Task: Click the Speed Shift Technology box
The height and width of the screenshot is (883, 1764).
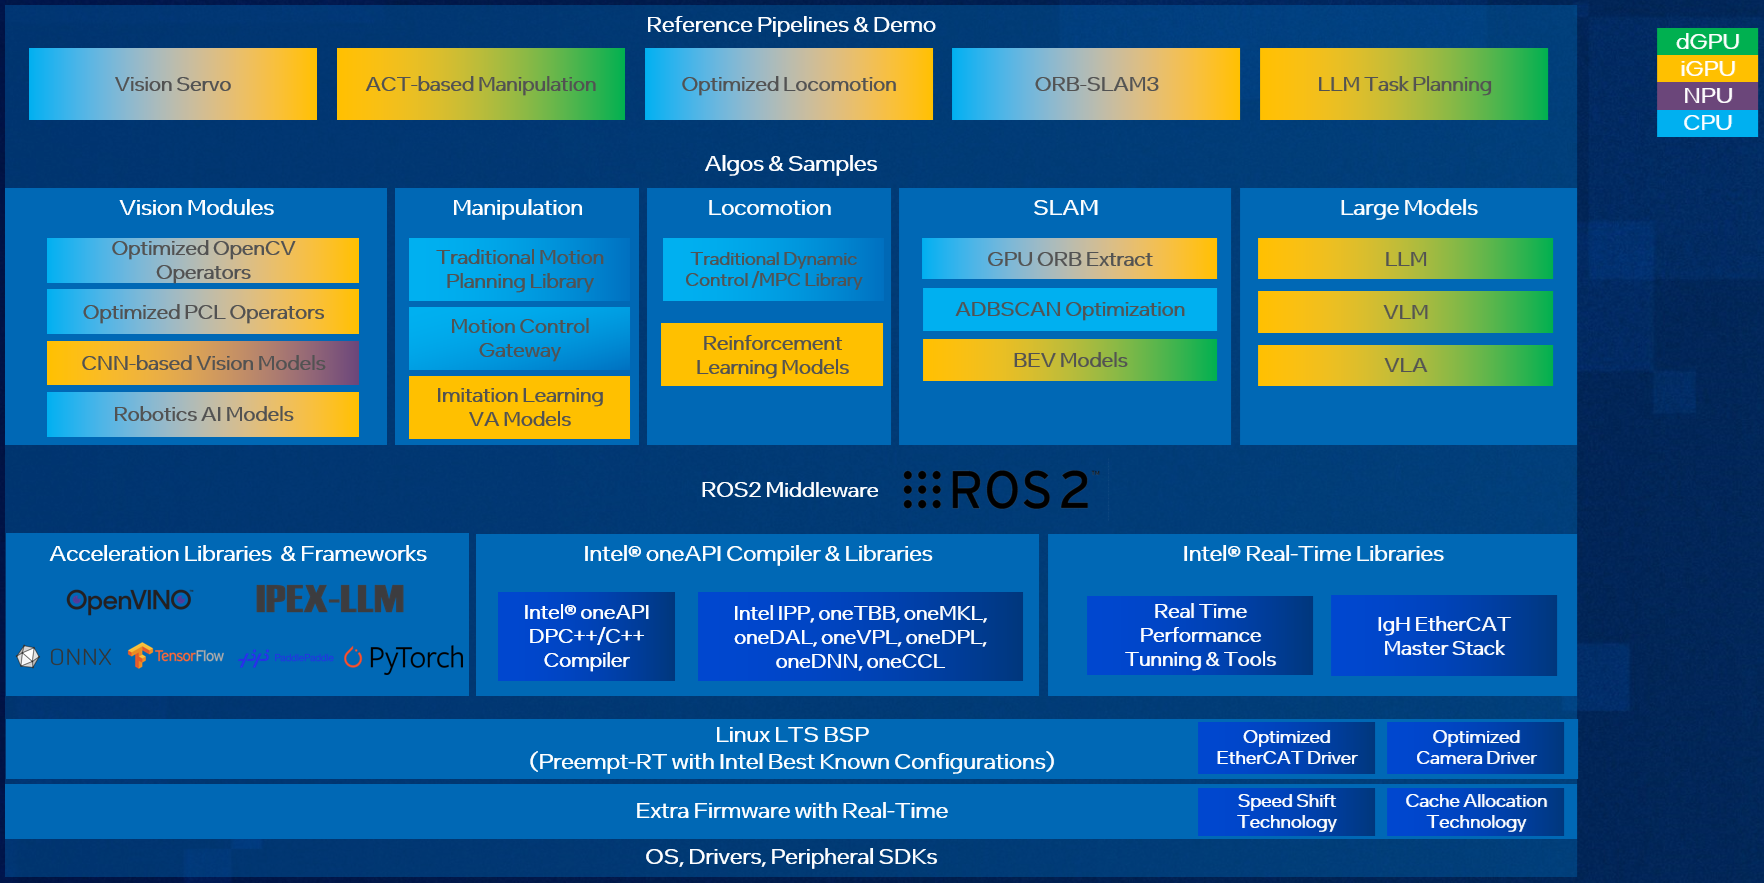Action: pyautogui.click(x=1286, y=812)
